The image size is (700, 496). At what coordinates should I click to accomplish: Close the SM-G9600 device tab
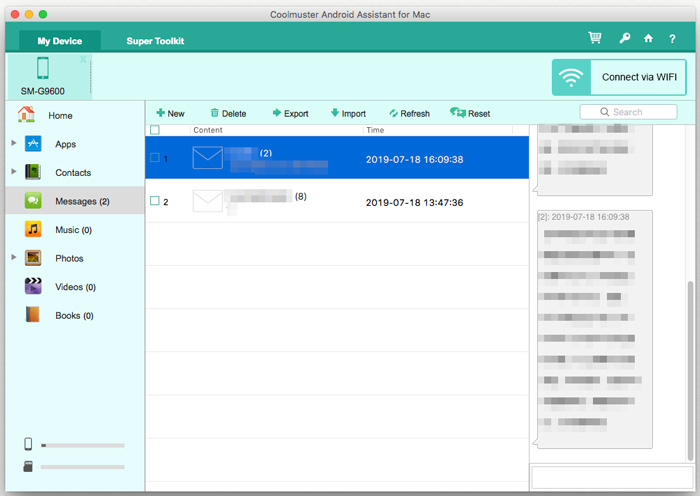tap(83, 59)
